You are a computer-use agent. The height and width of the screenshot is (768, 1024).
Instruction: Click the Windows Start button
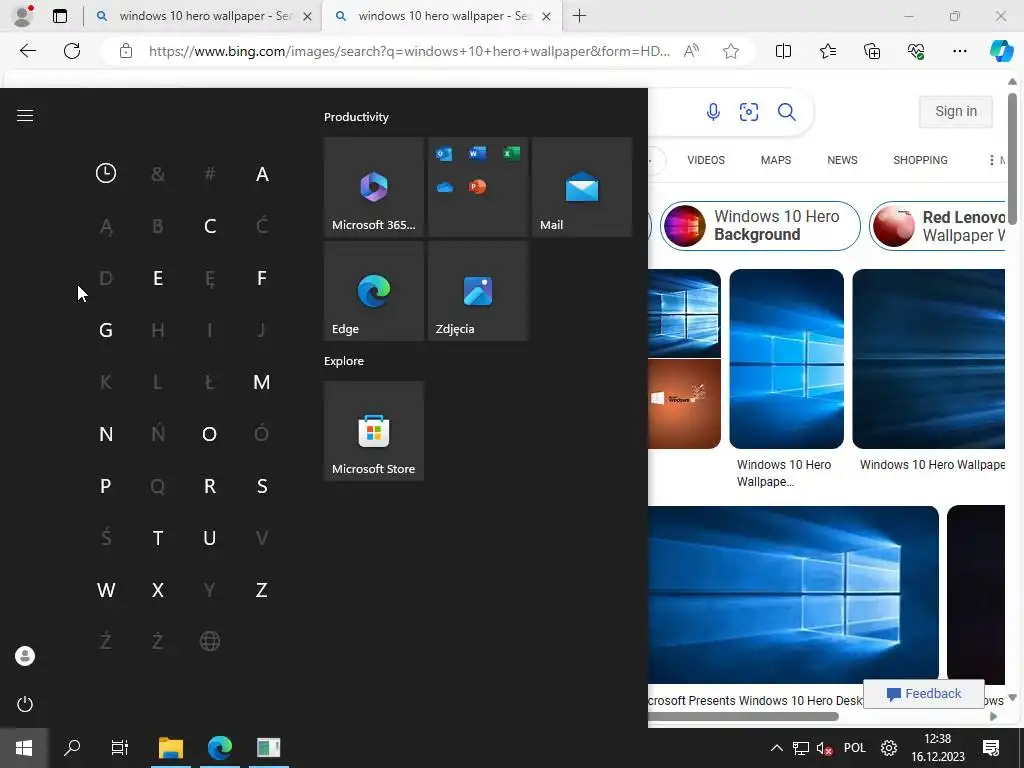point(24,748)
